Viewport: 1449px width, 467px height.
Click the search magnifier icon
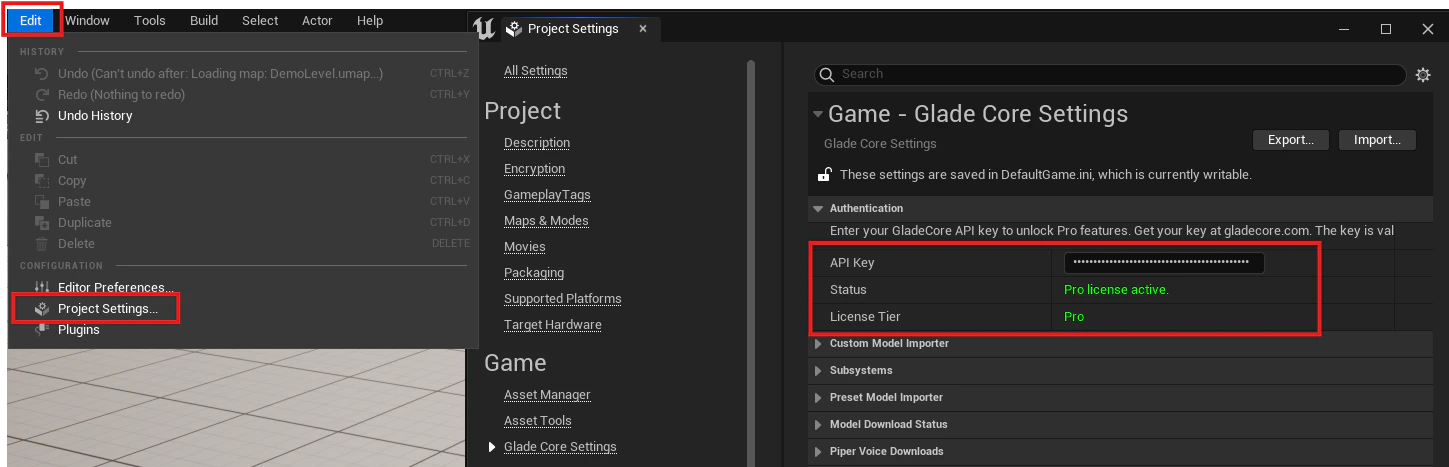[x=827, y=74]
